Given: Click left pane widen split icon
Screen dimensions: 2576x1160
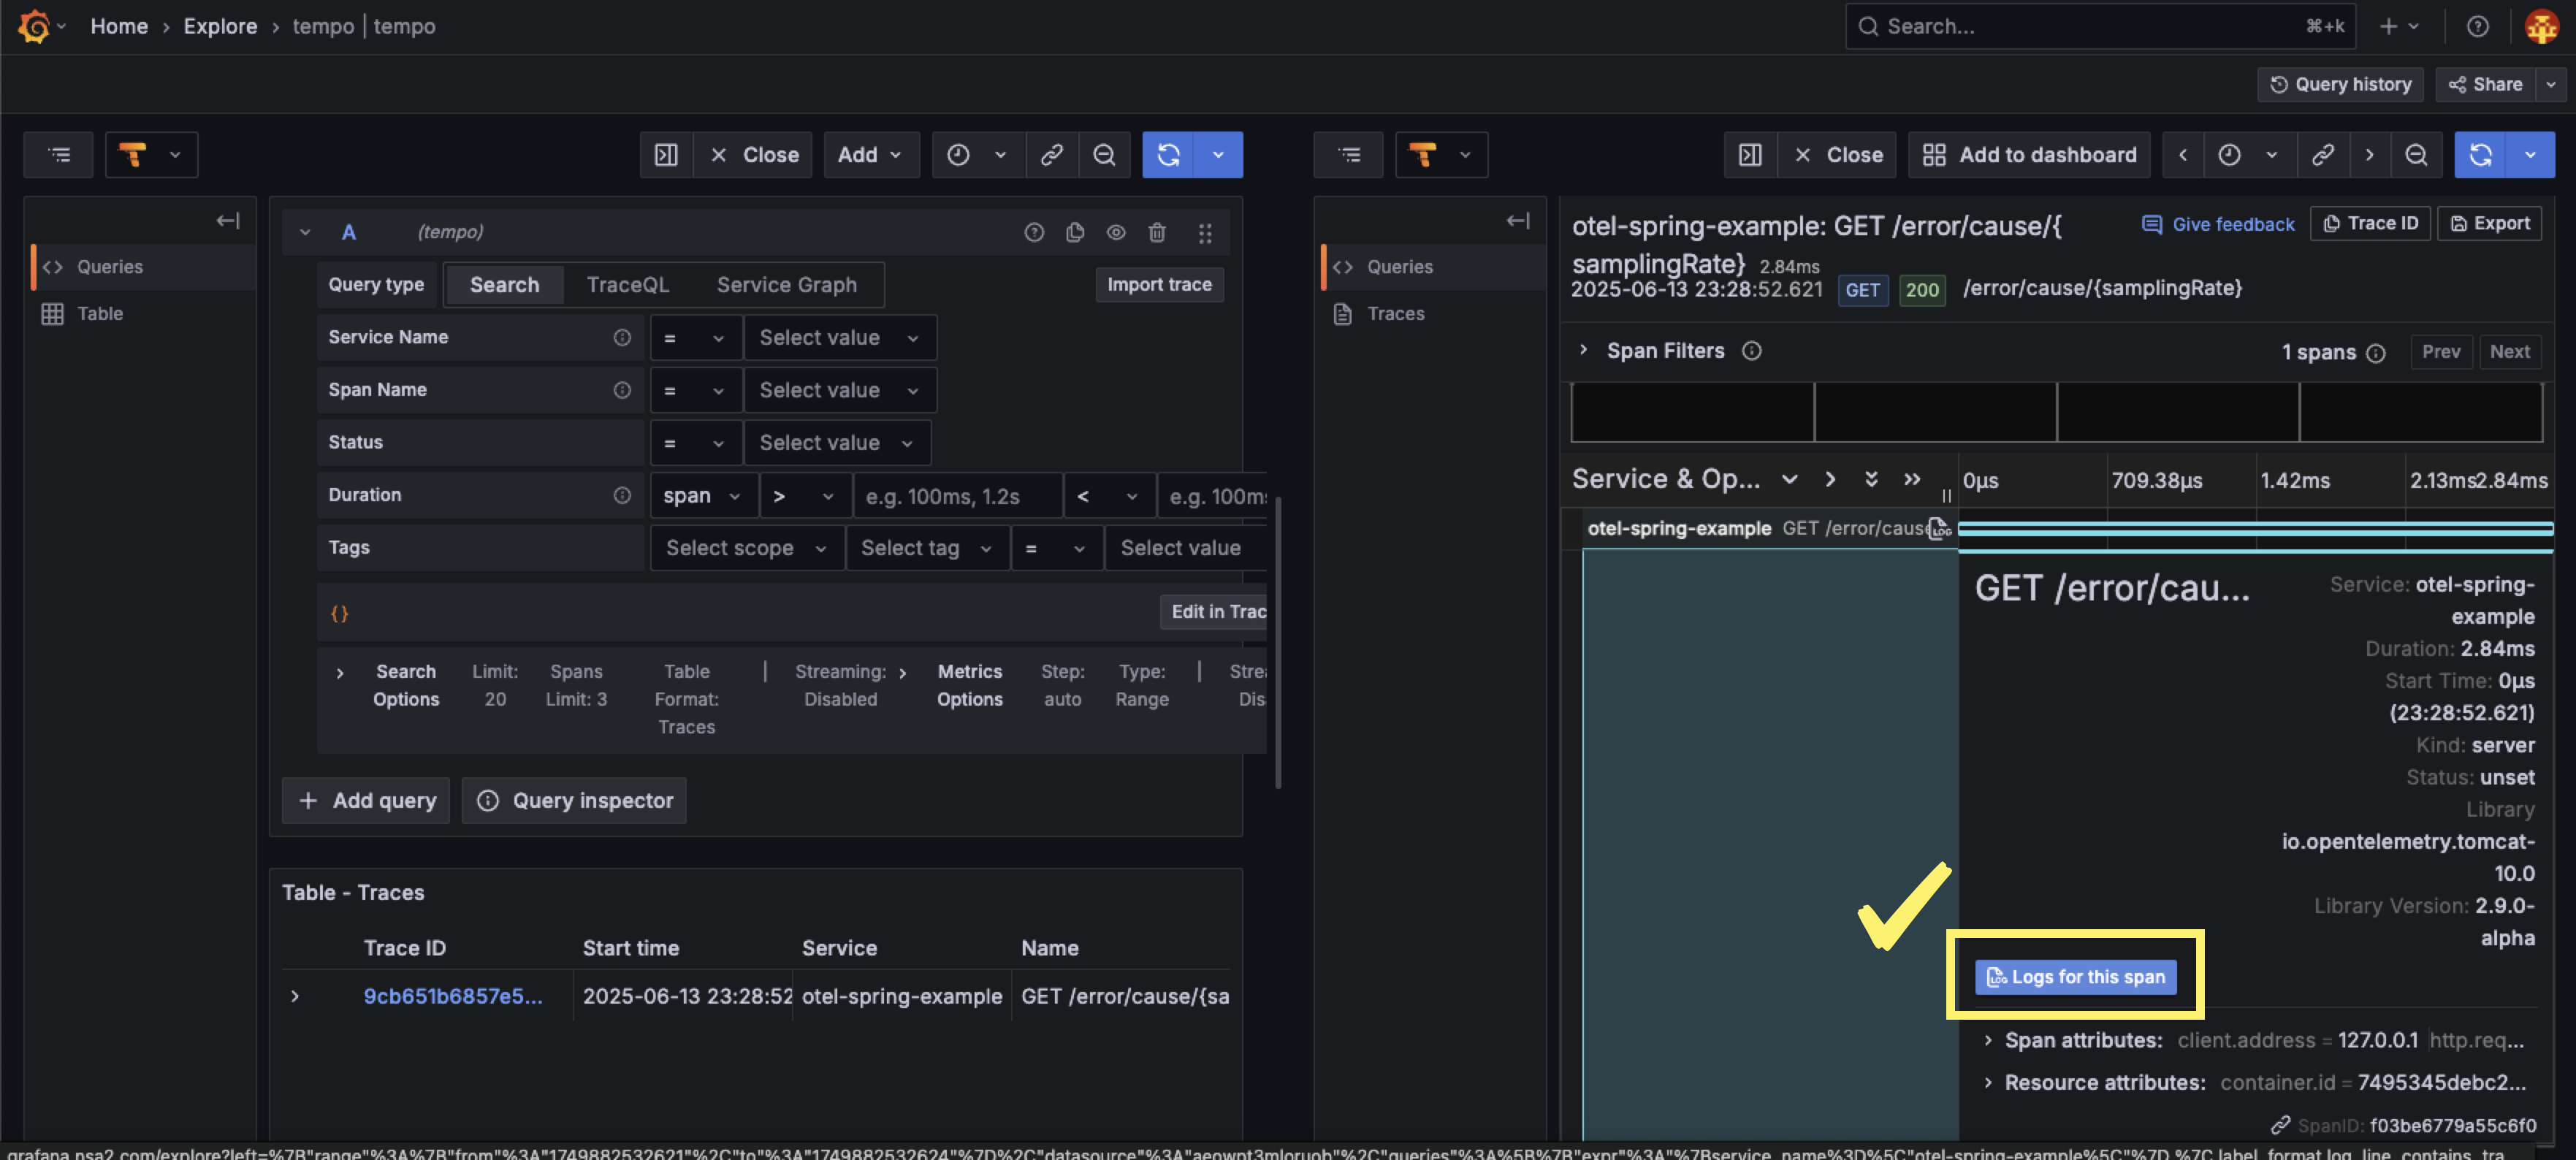Looking at the screenshot, I should tap(666, 154).
